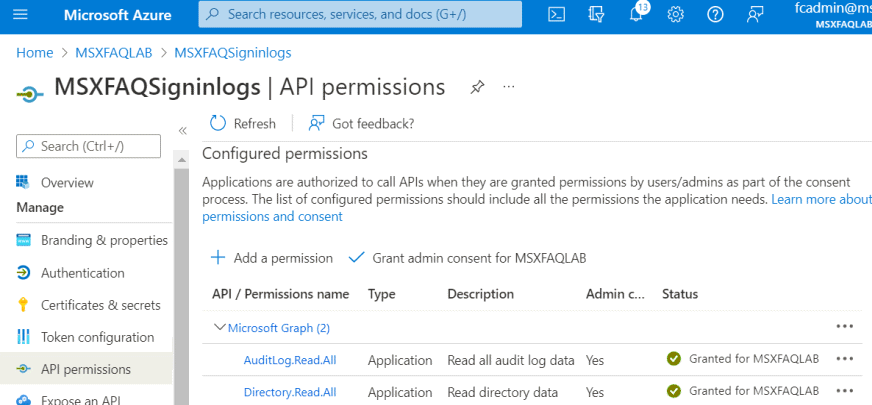872x405 pixels.
Task: Click the Microsoft Azure title
Action: (x=118, y=15)
